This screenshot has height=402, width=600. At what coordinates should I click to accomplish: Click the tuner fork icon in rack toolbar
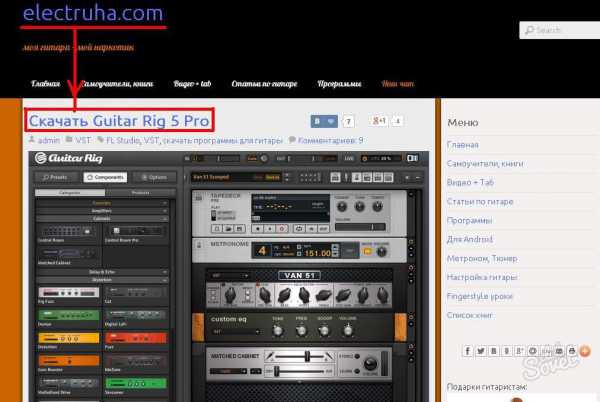click(346, 177)
